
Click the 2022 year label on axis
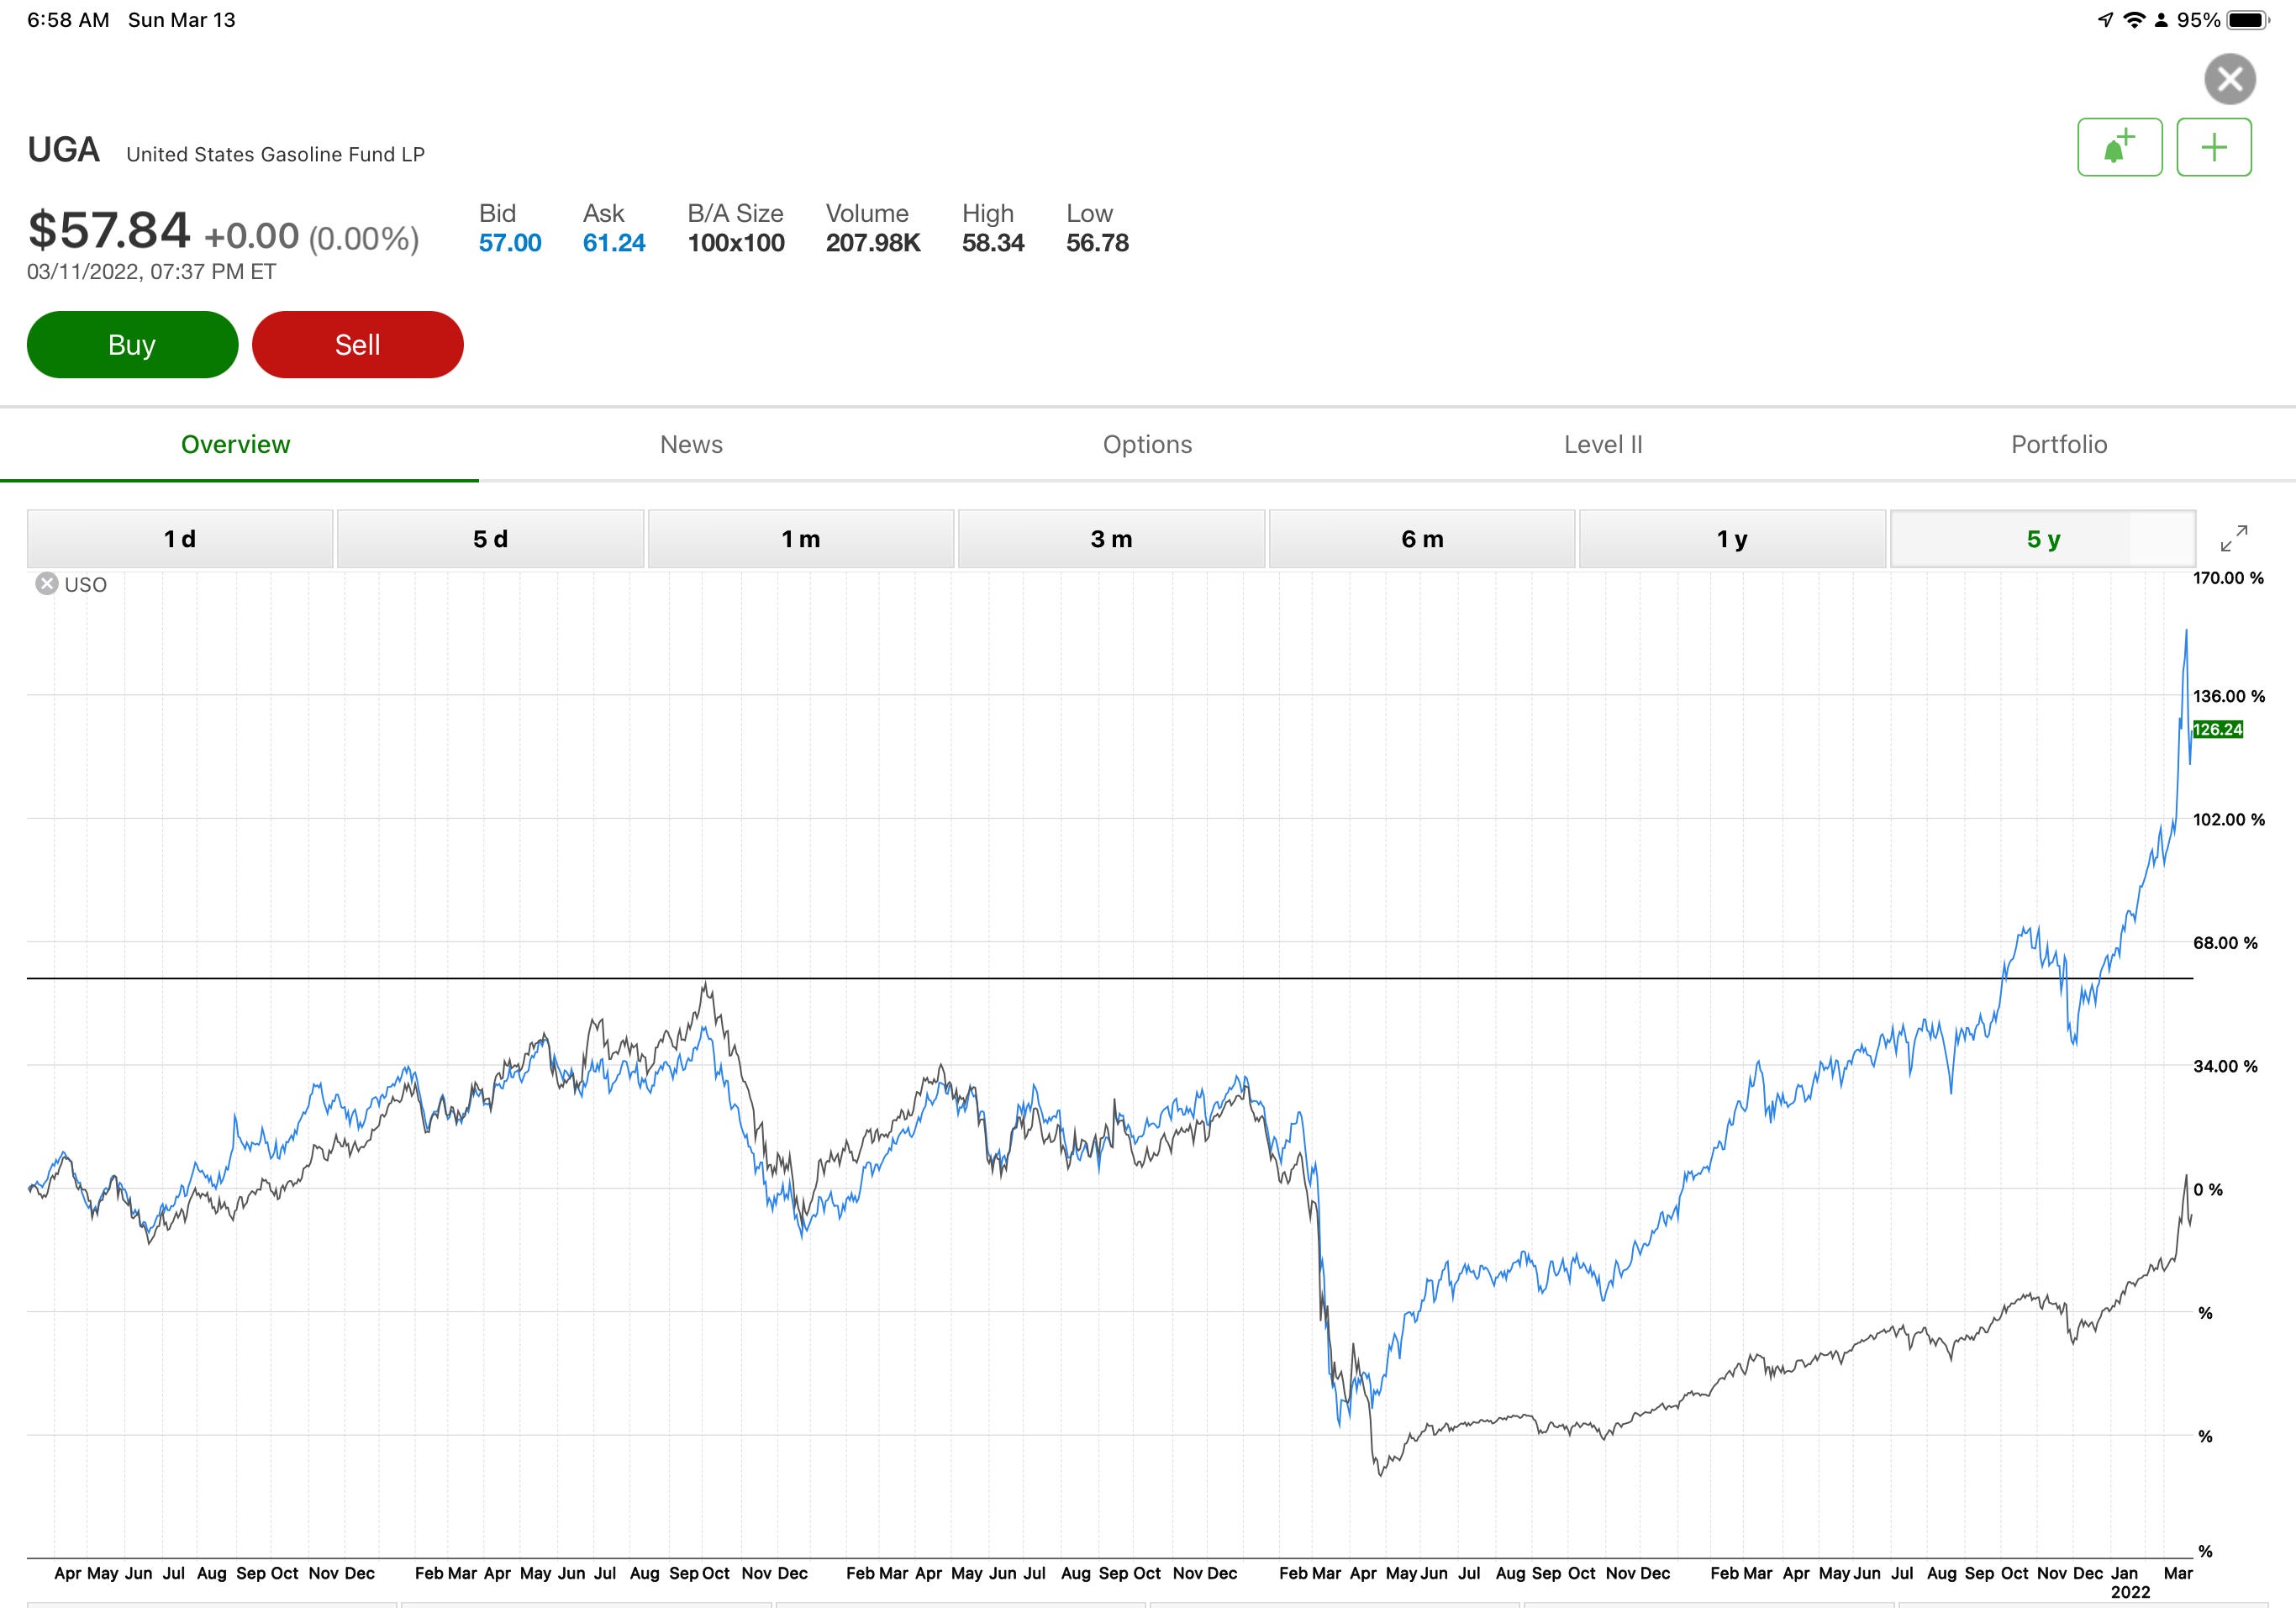pyautogui.click(x=2130, y=1592)
